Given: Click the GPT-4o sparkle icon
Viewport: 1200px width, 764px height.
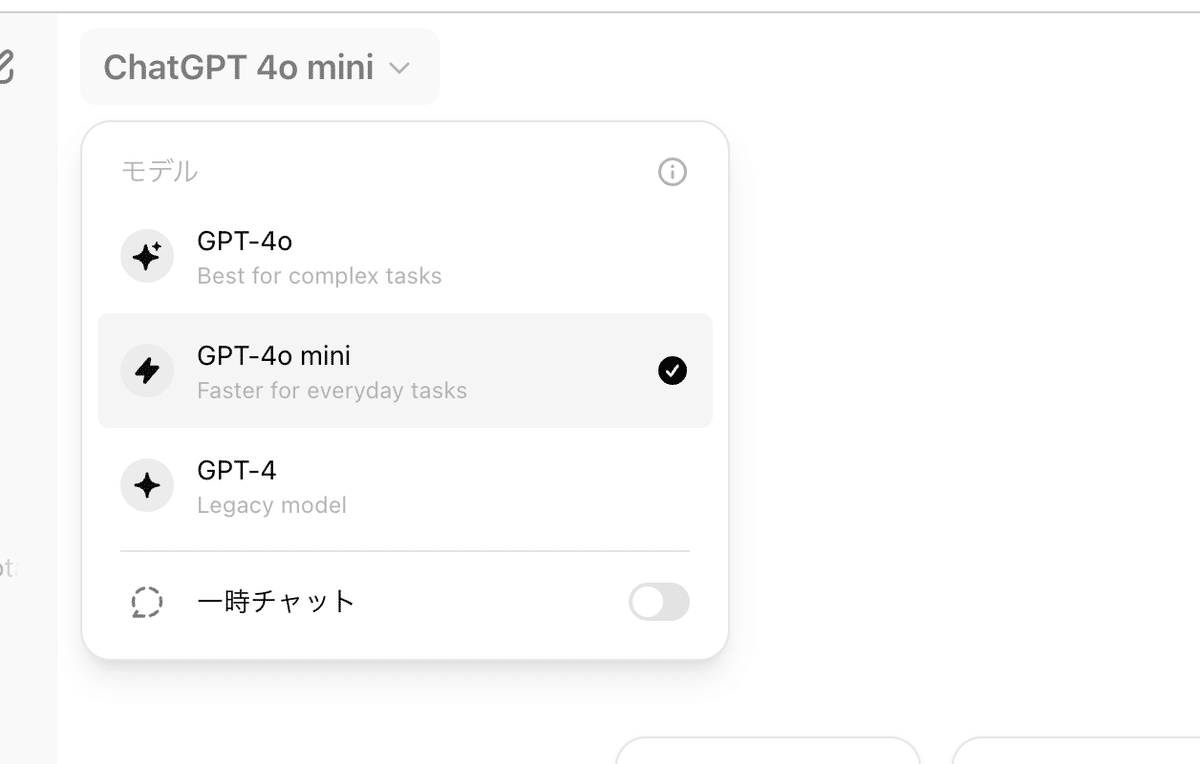Looking at the screenshot, I should pyautogui.click(x=147, y=256).
